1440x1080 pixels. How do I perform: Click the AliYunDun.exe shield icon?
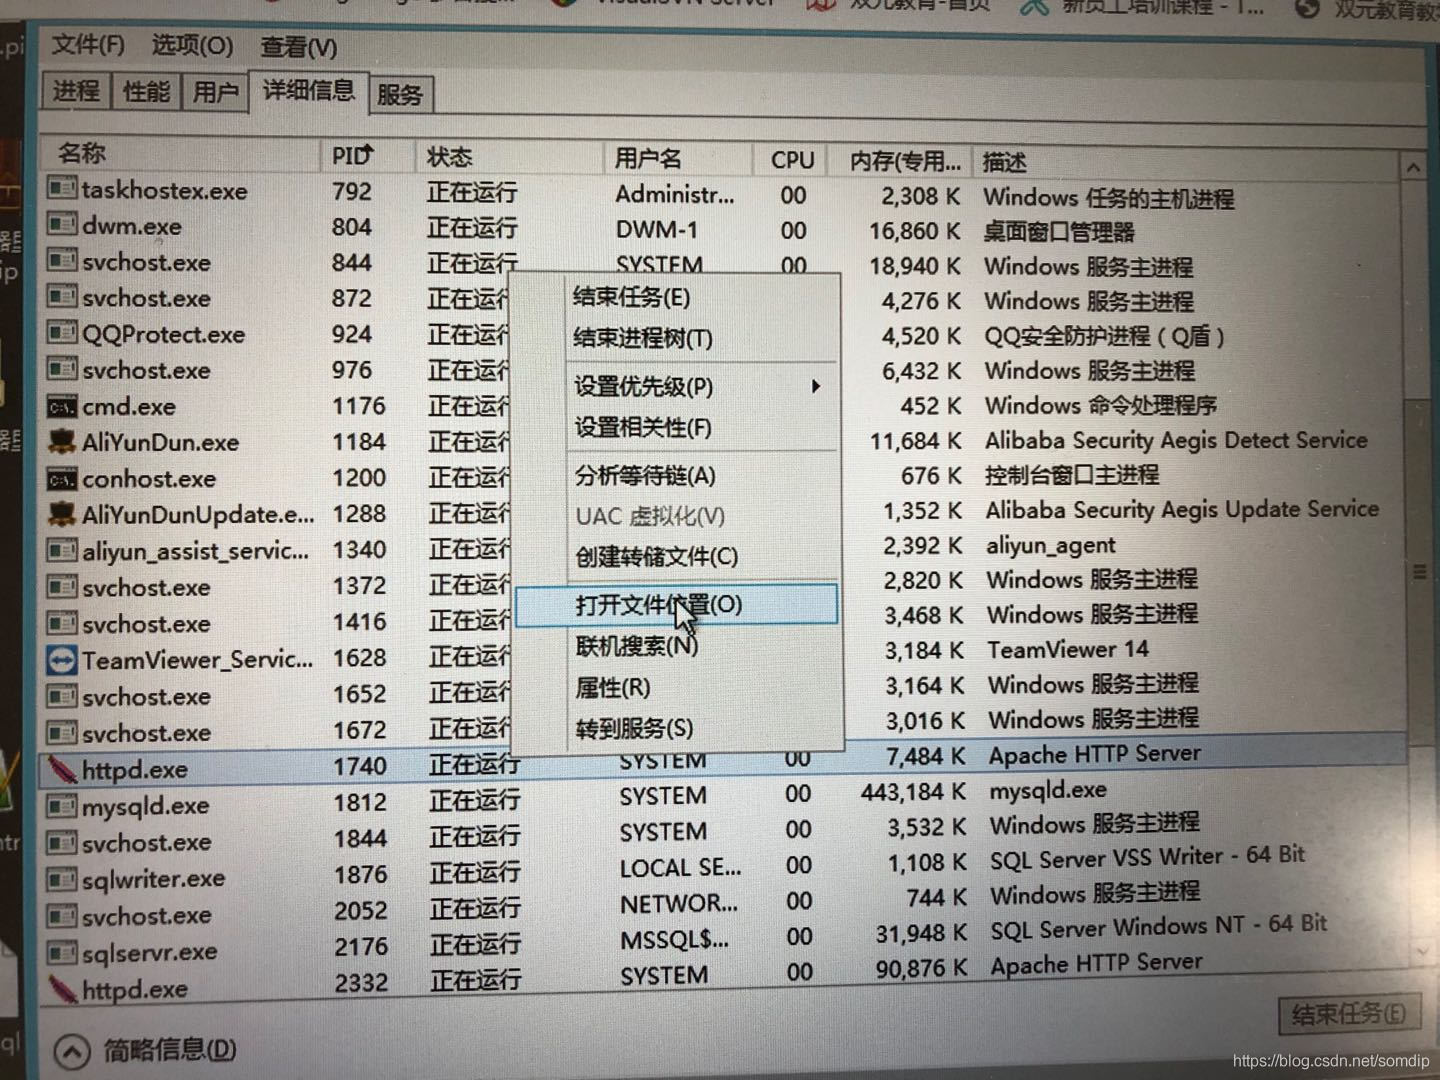(62, 441)
